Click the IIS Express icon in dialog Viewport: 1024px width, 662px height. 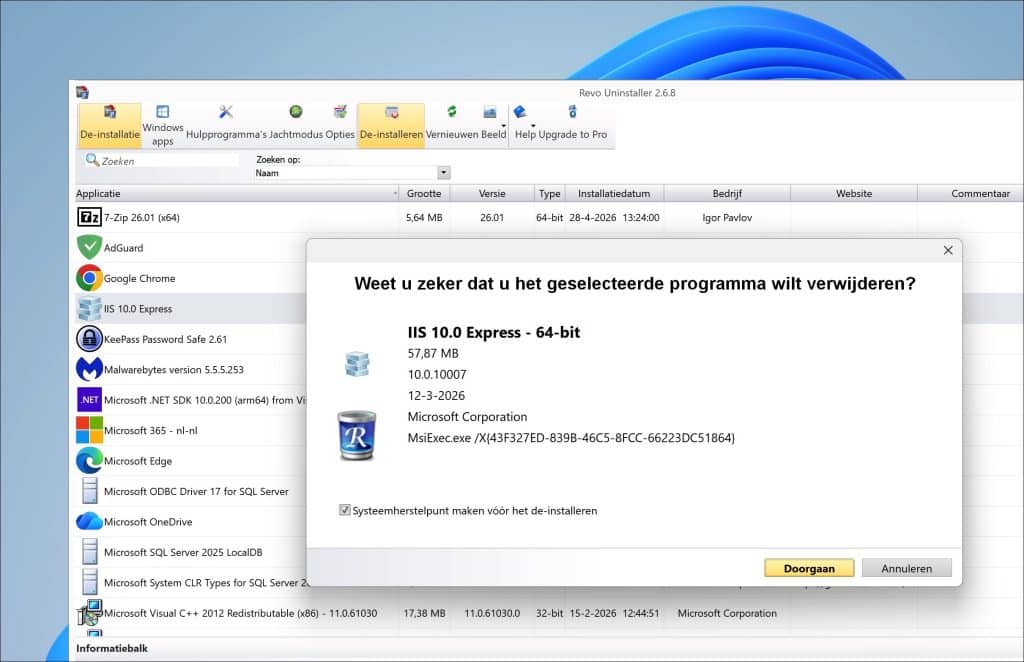coord(357,364)
